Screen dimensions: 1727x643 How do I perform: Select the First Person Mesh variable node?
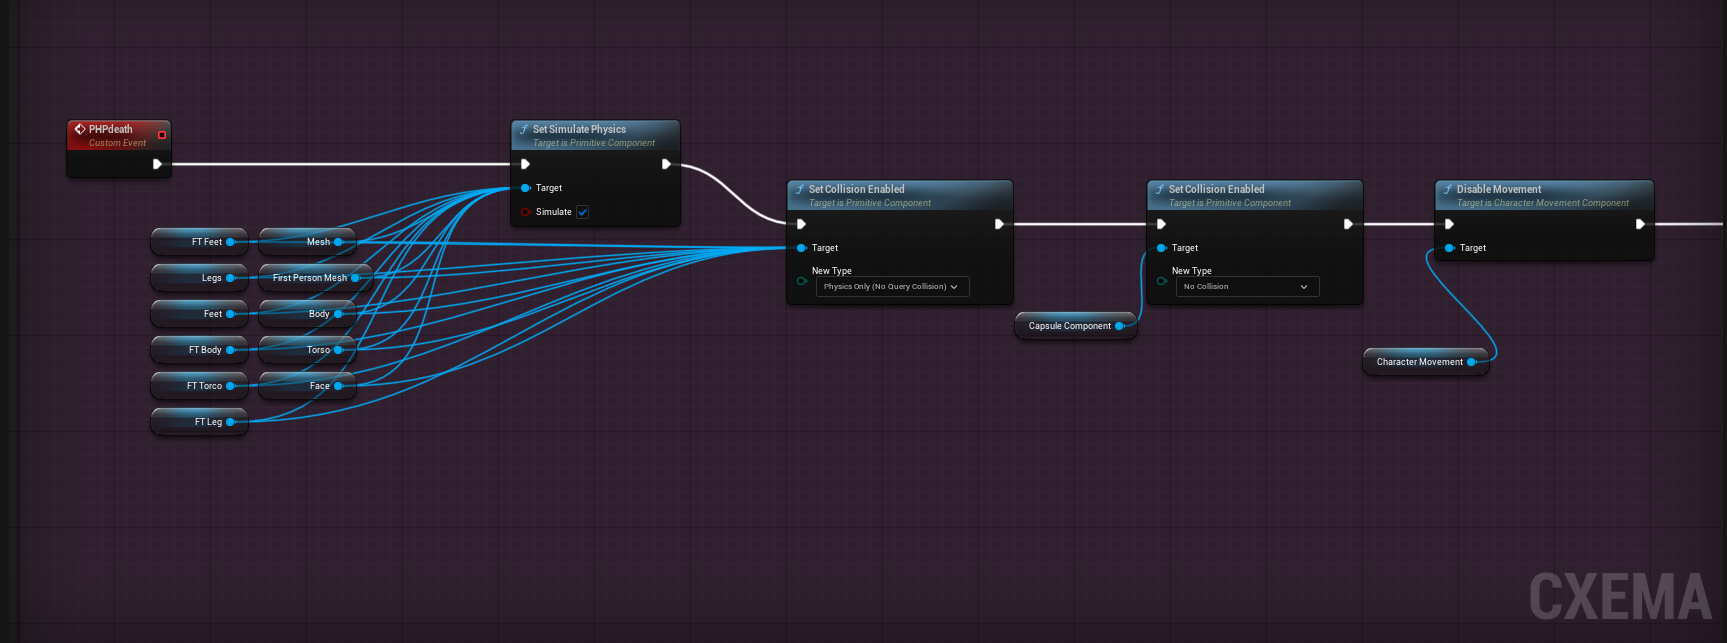click(308, 278)
